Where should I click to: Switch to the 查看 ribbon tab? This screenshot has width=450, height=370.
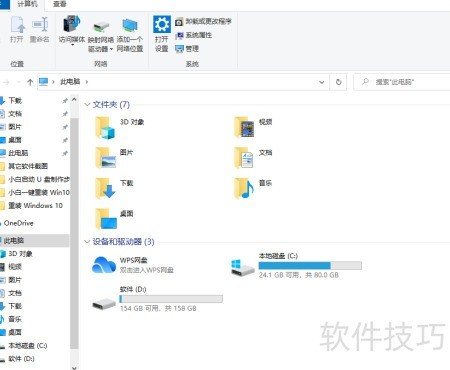click(x=60, y=4)
